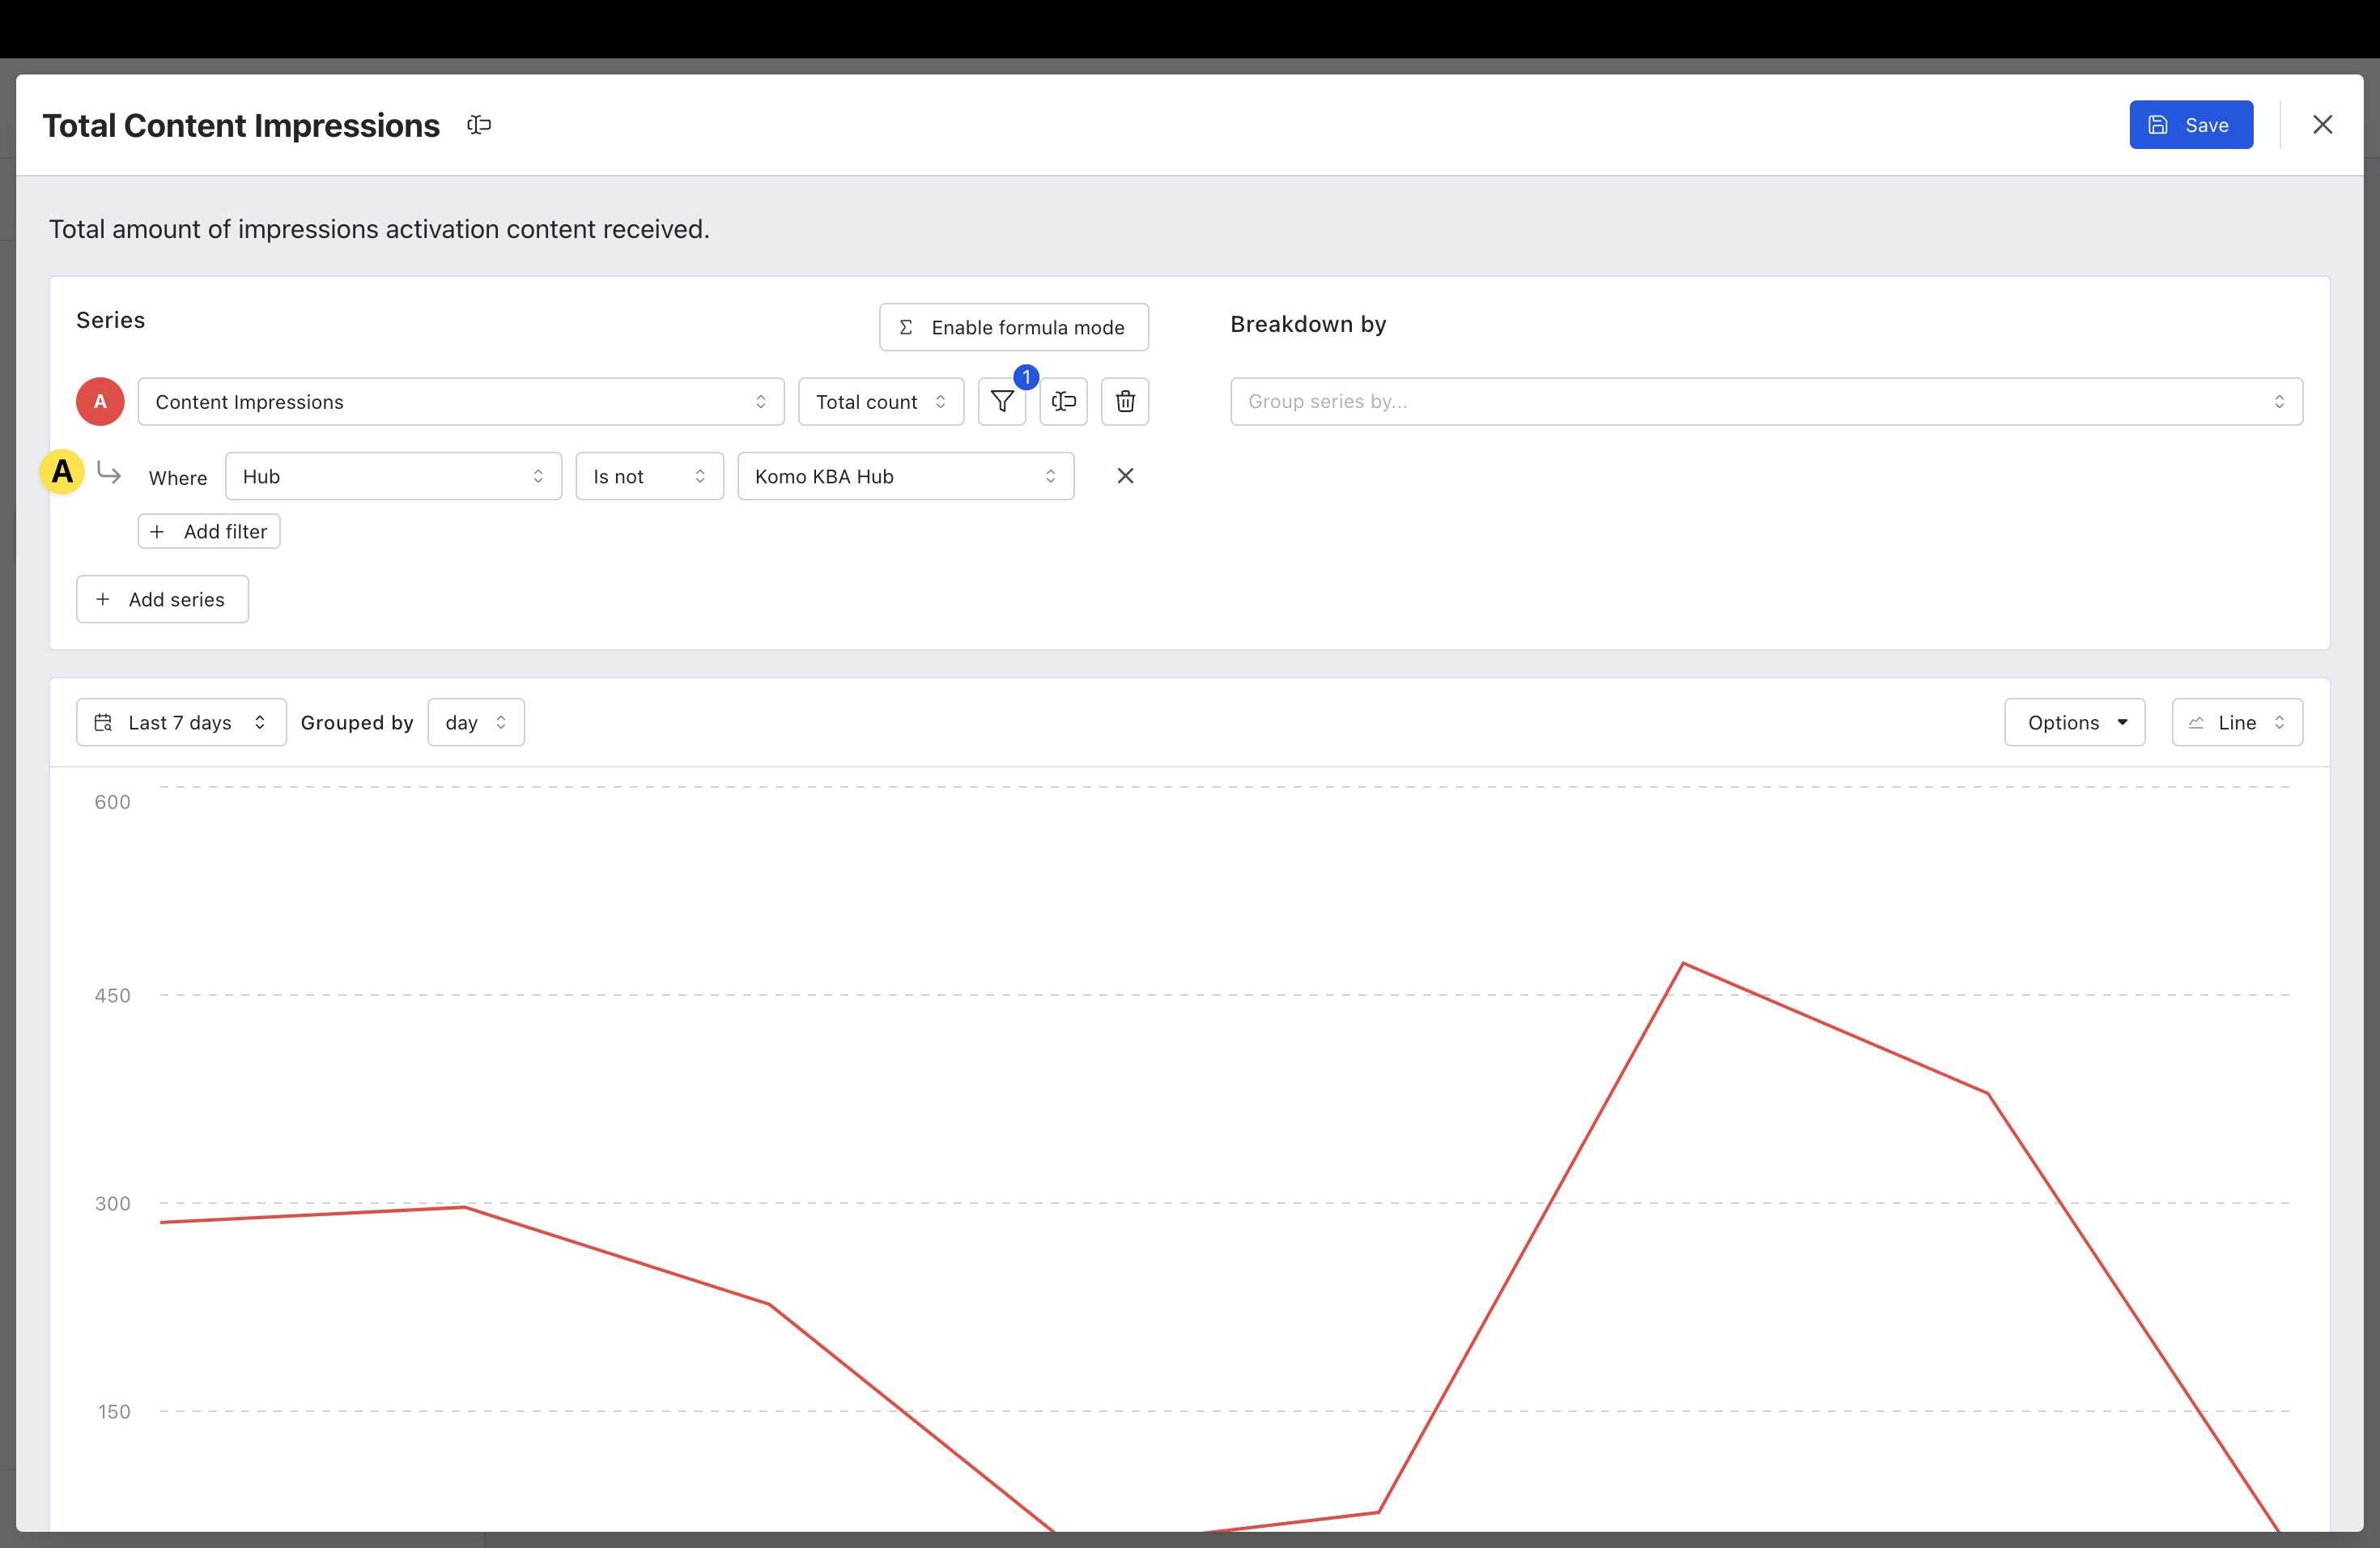Switch chart type from Line
Image resolution: width=2380 pixels, height=1548 pixels.
pos(2236,723)
